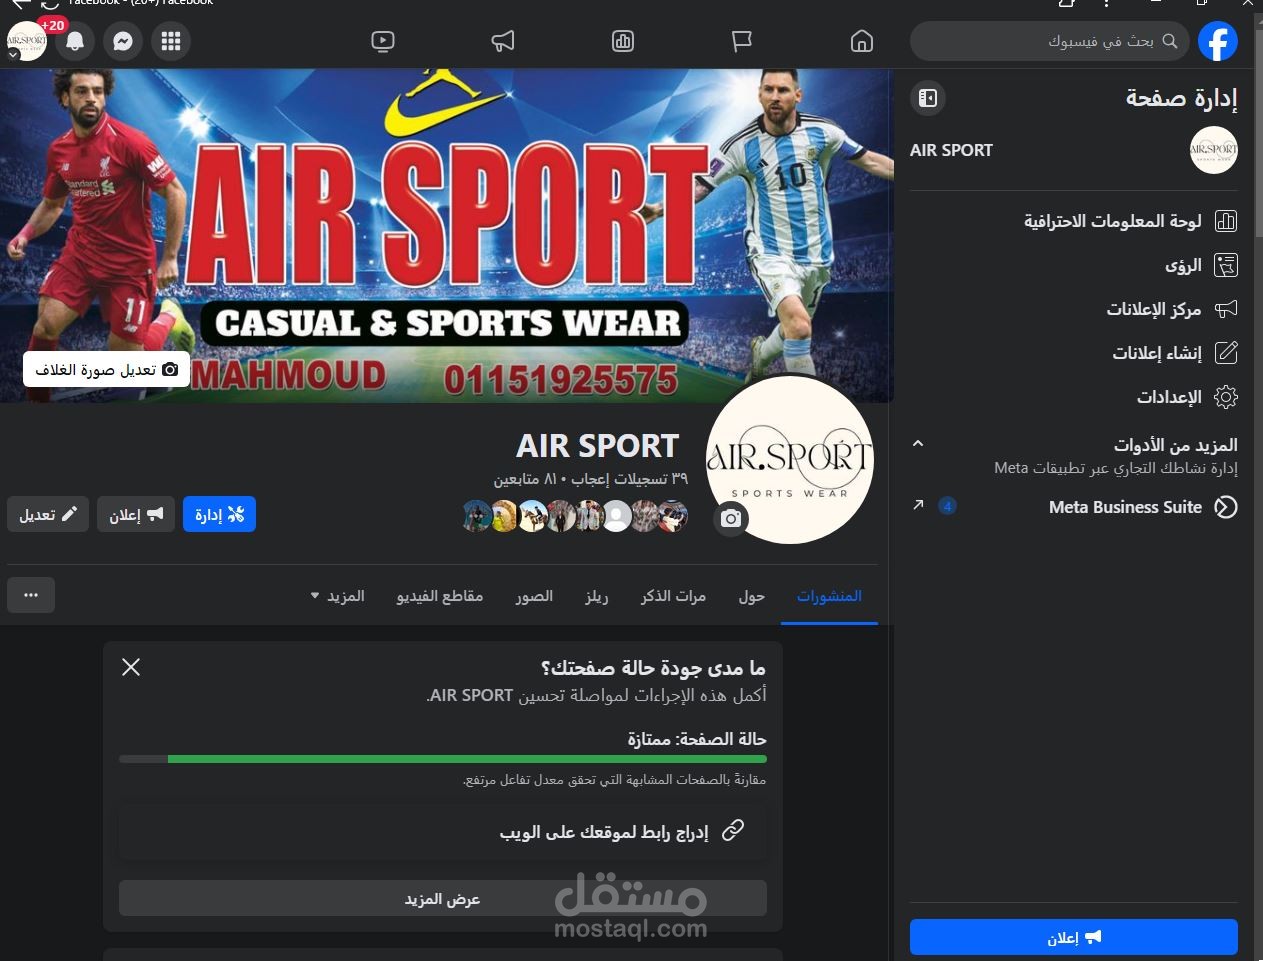Click follower avatars row under page name

point(575,516)
